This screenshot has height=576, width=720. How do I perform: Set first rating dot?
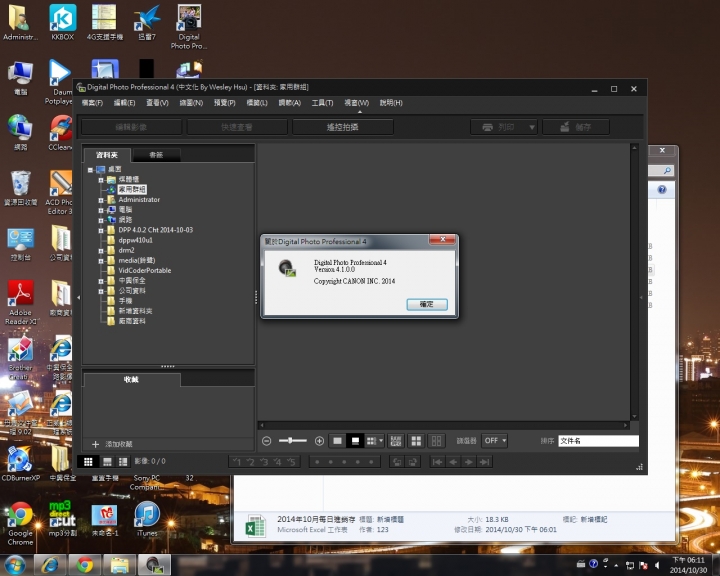pyautogui.click(x=317, y=462)
